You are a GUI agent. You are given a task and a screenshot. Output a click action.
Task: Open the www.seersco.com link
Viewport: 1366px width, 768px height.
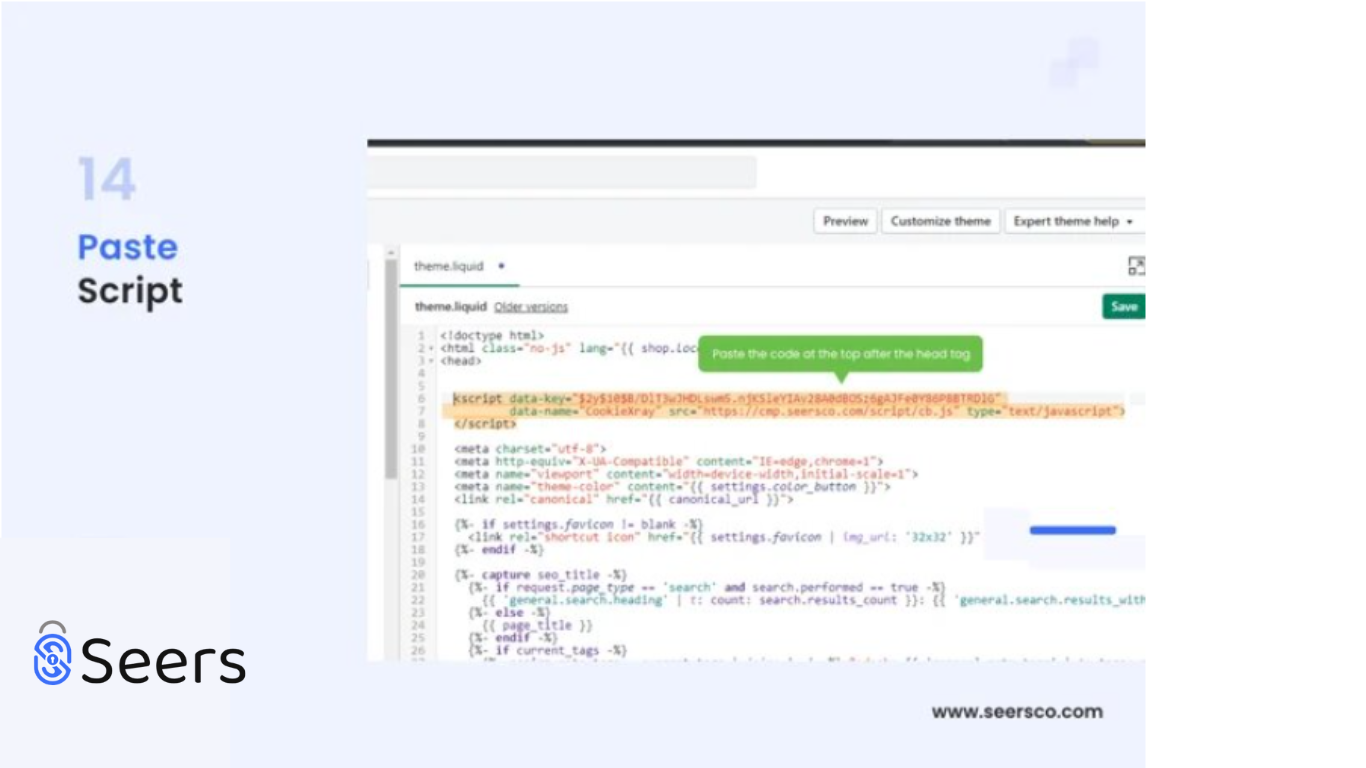click(1017, 712)
